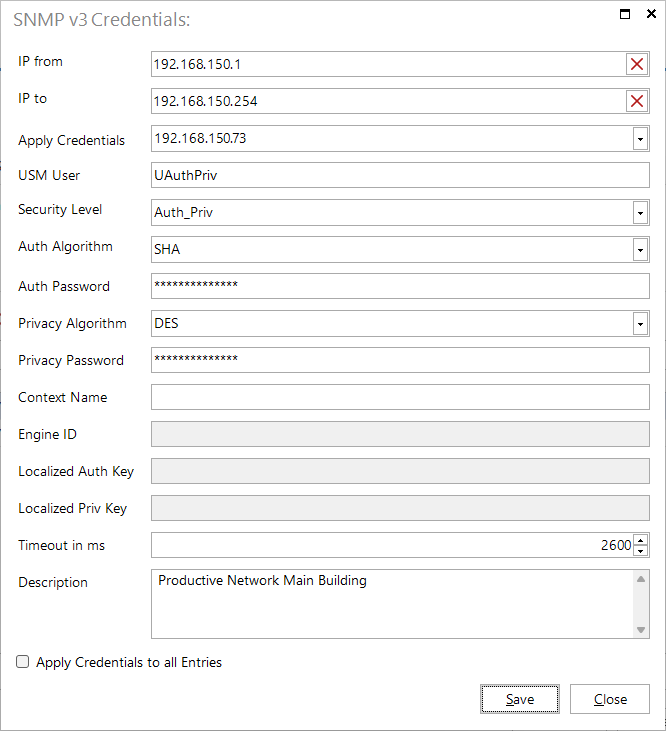This screenshot has height=731, width=666.
Task: Edit the USM User field
Action: pyautogui.click(x=400, y=175)
